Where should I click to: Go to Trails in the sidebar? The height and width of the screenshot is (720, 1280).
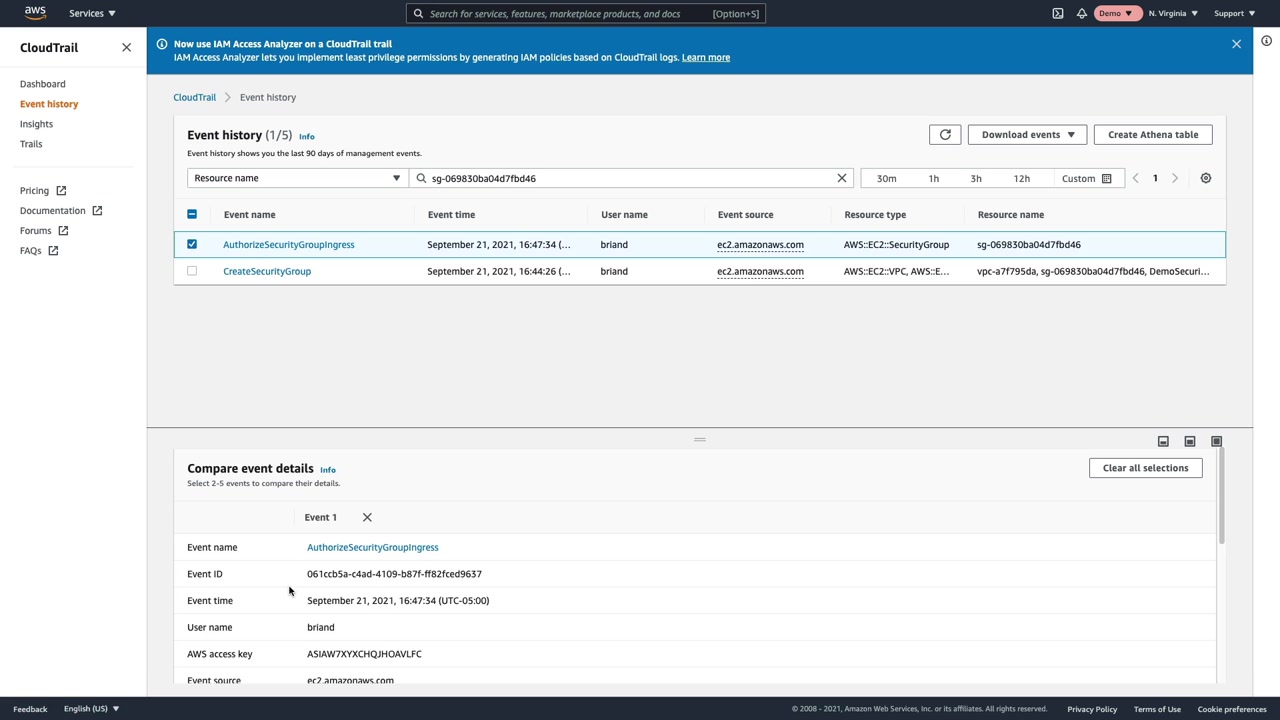click(x=31, y=144)
